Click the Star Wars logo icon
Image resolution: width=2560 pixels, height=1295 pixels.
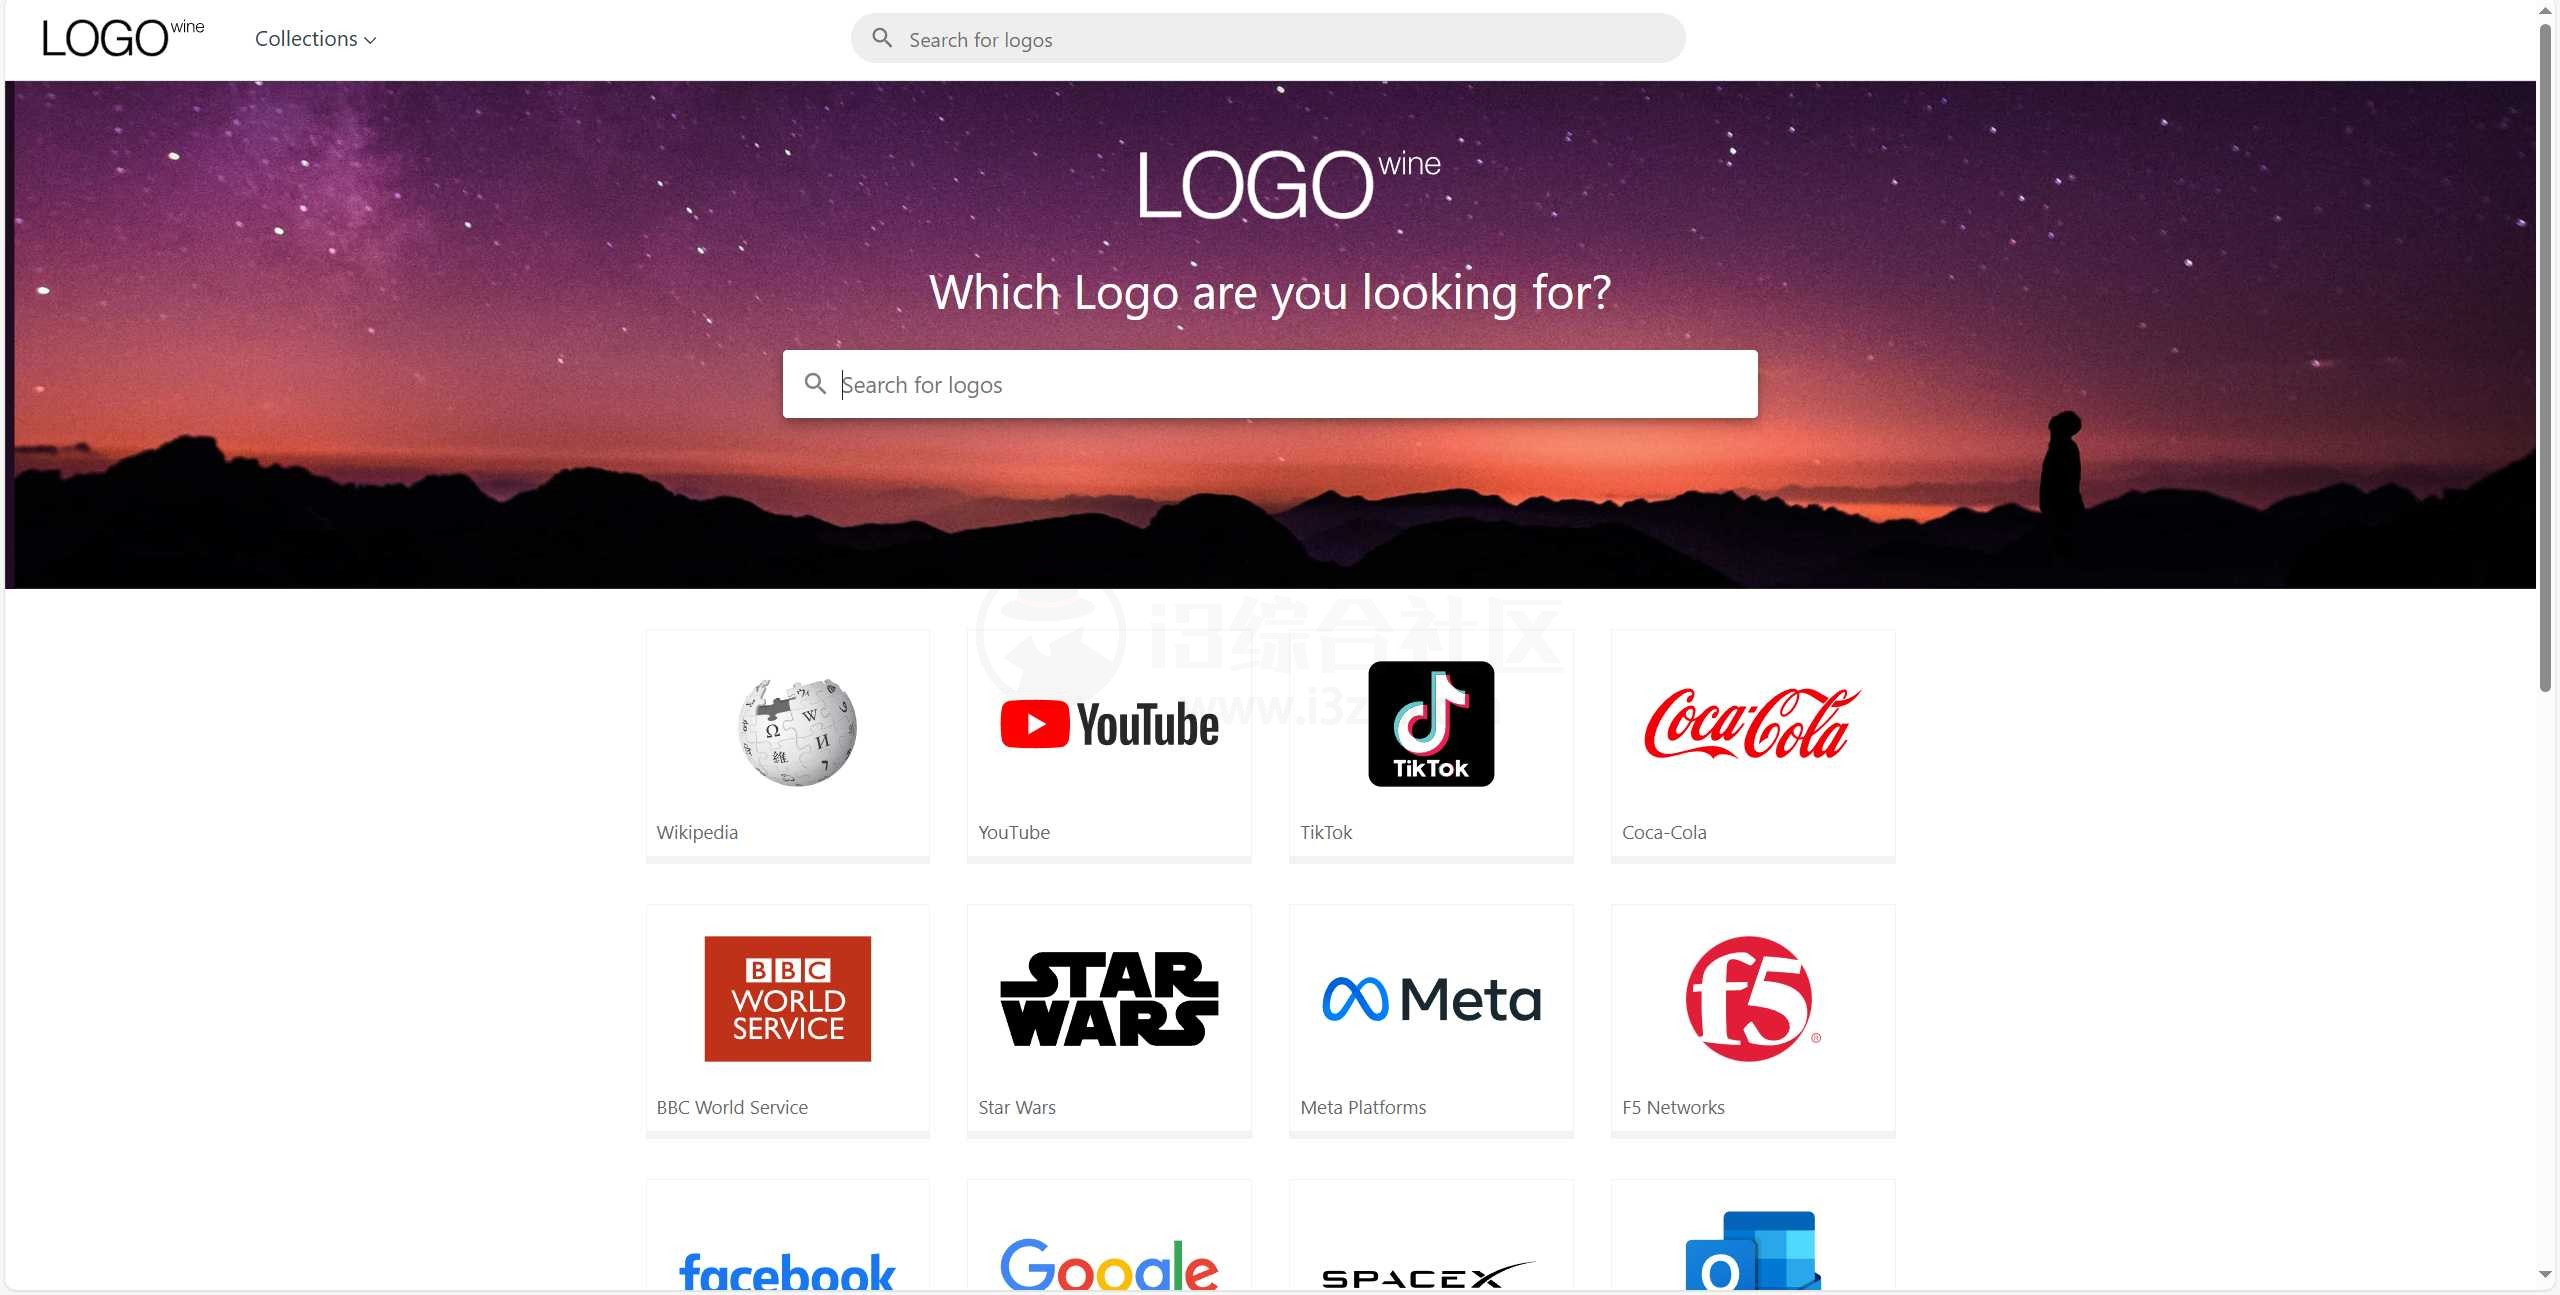[x=1110, y=999]
